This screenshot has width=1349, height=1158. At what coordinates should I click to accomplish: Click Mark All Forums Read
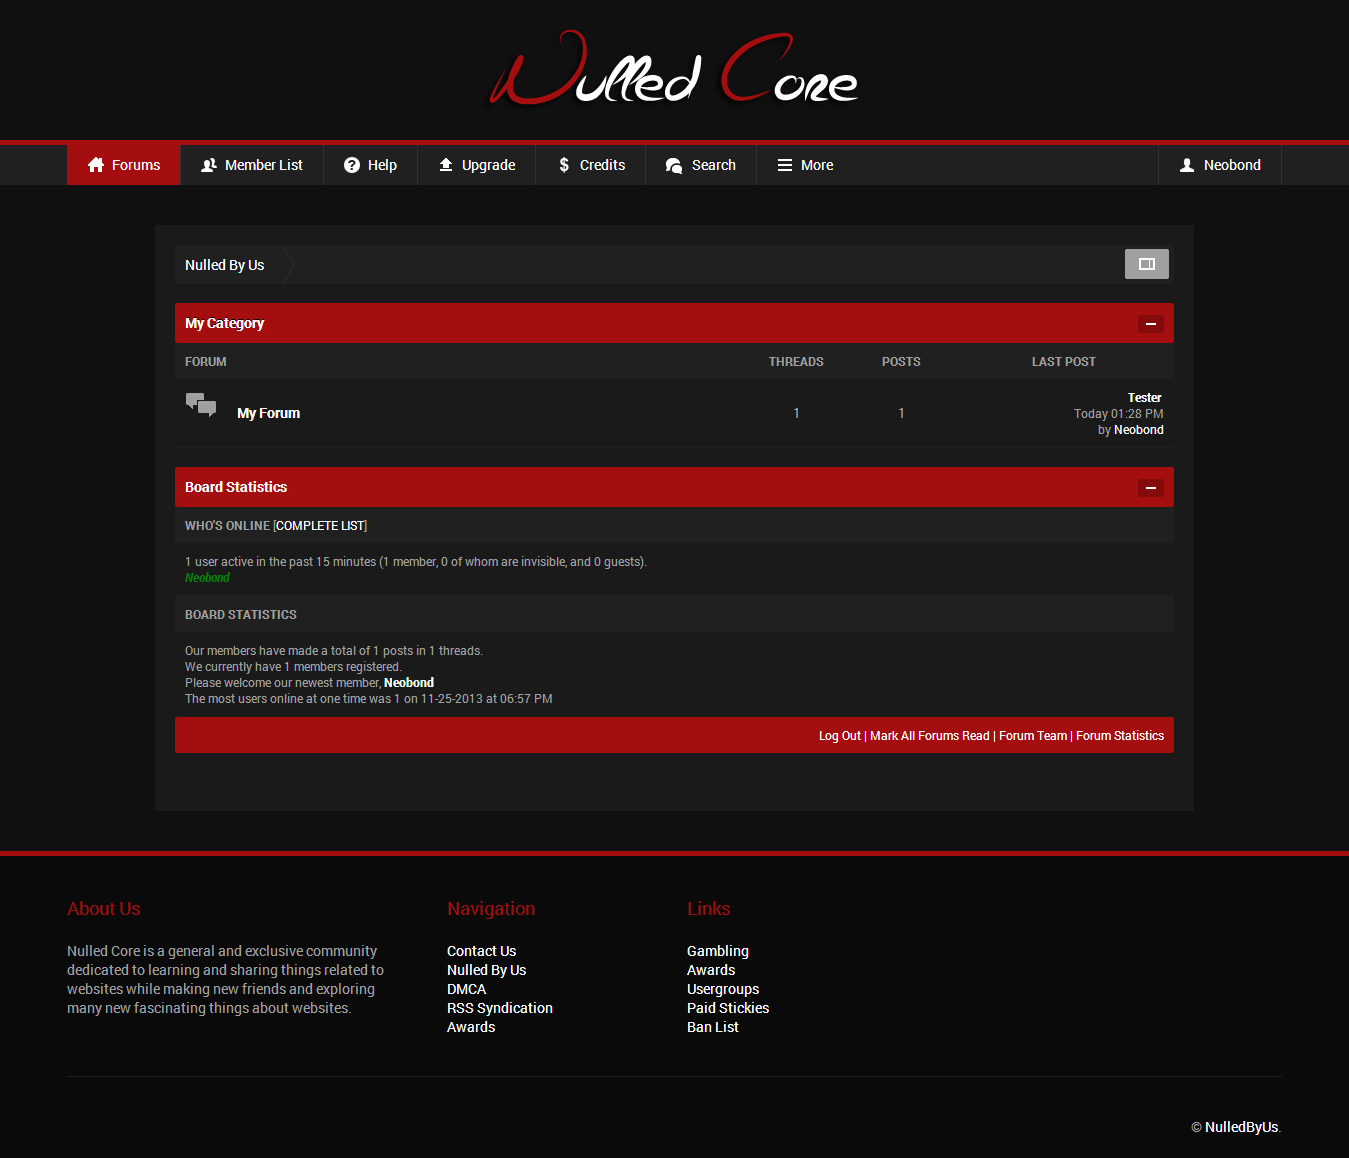tap(929, 736)
